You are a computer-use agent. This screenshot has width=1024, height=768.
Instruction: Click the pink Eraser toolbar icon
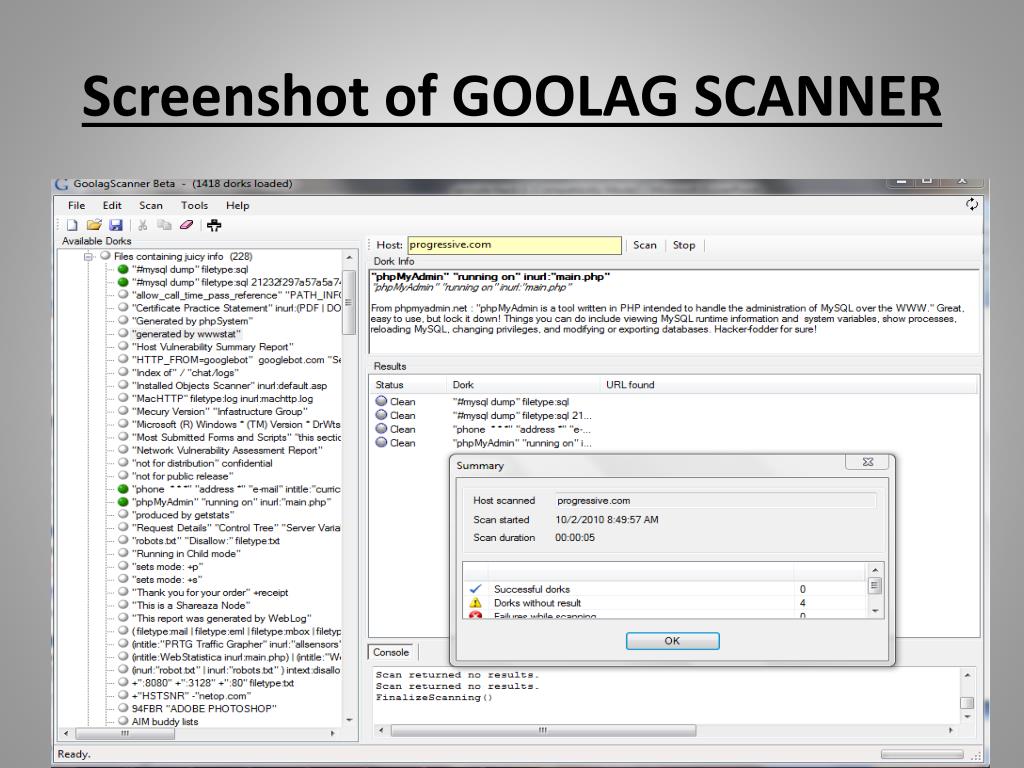pos(186,225)
